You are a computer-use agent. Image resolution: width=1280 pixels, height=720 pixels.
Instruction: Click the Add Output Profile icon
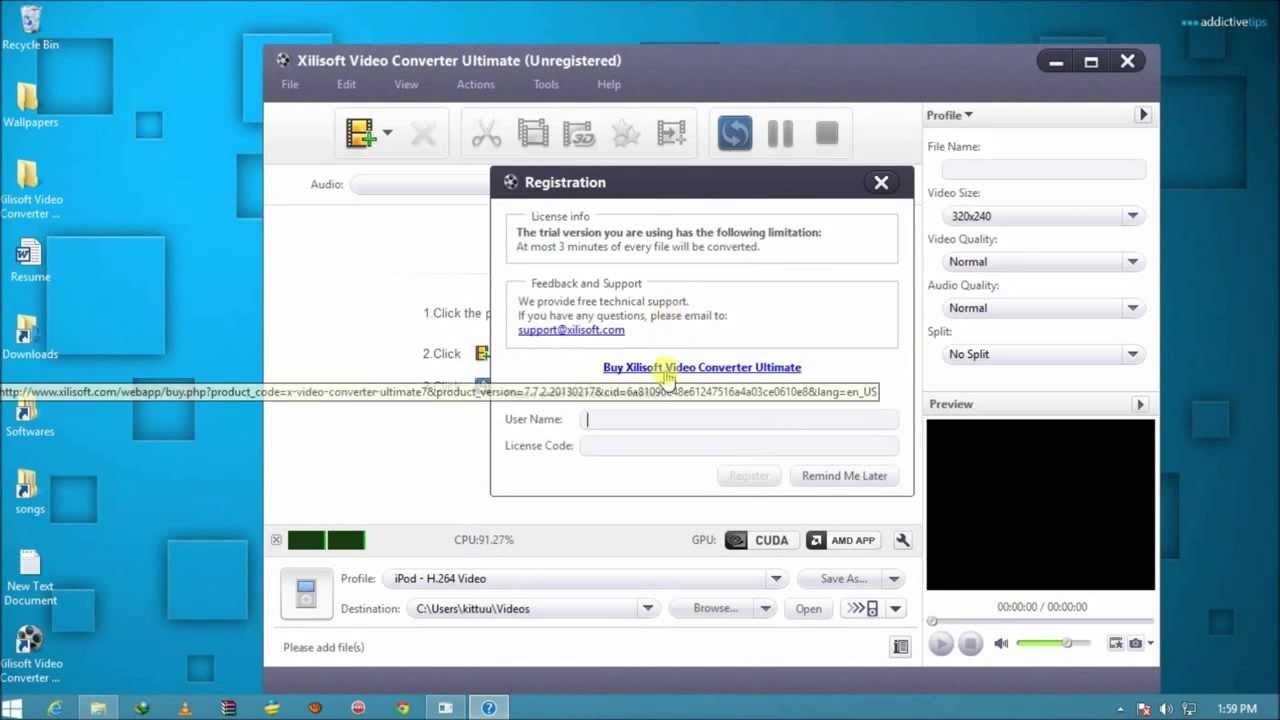[x=672, y=134]
